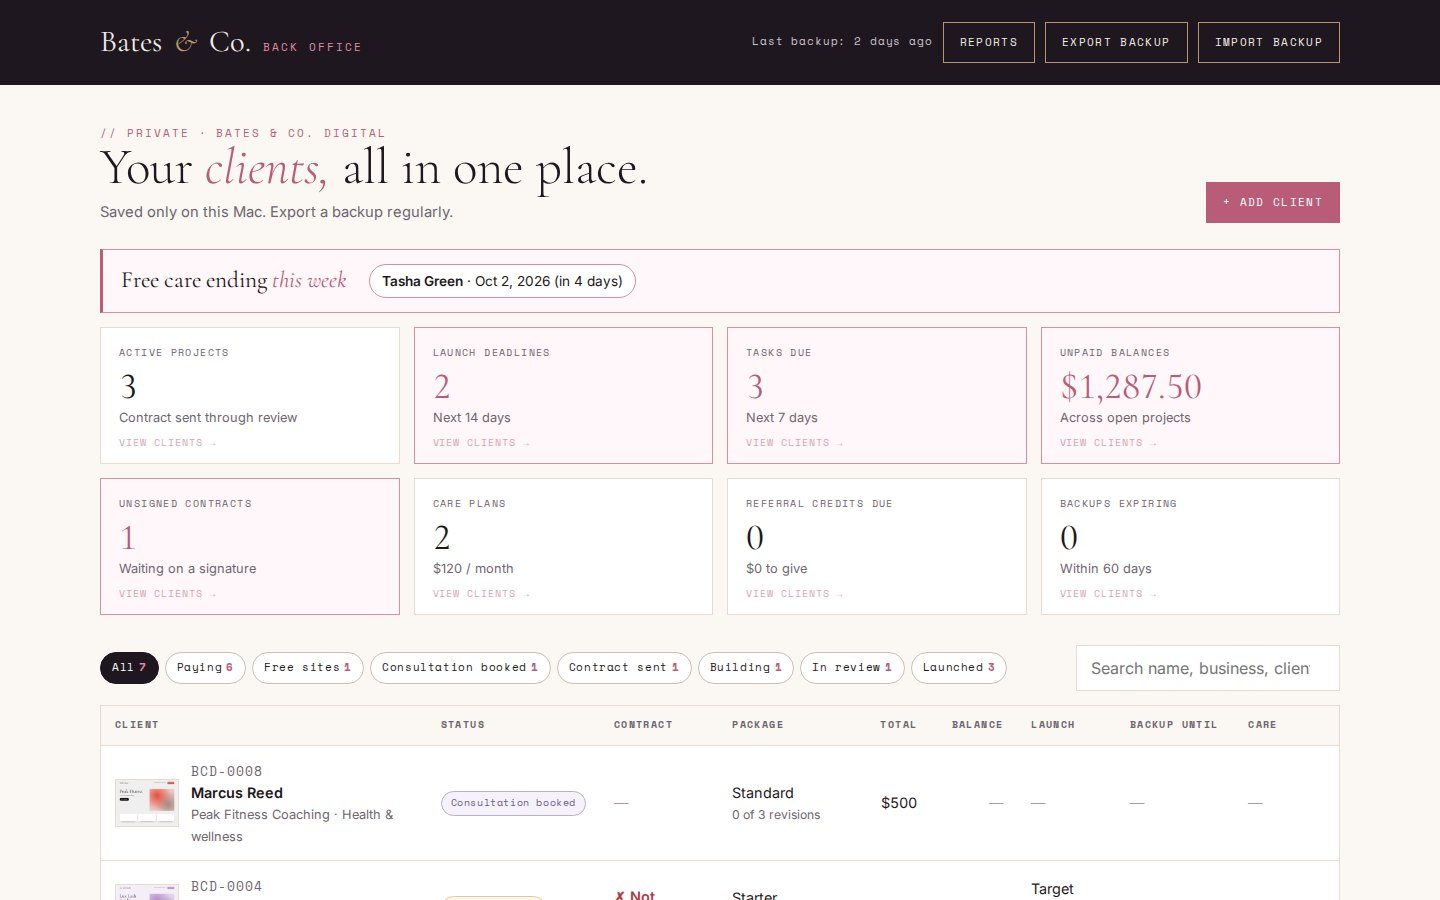The width and height of the screenshot is (1440, 900).
Task: Click the Status column header
Action: [x=463, y=725]
